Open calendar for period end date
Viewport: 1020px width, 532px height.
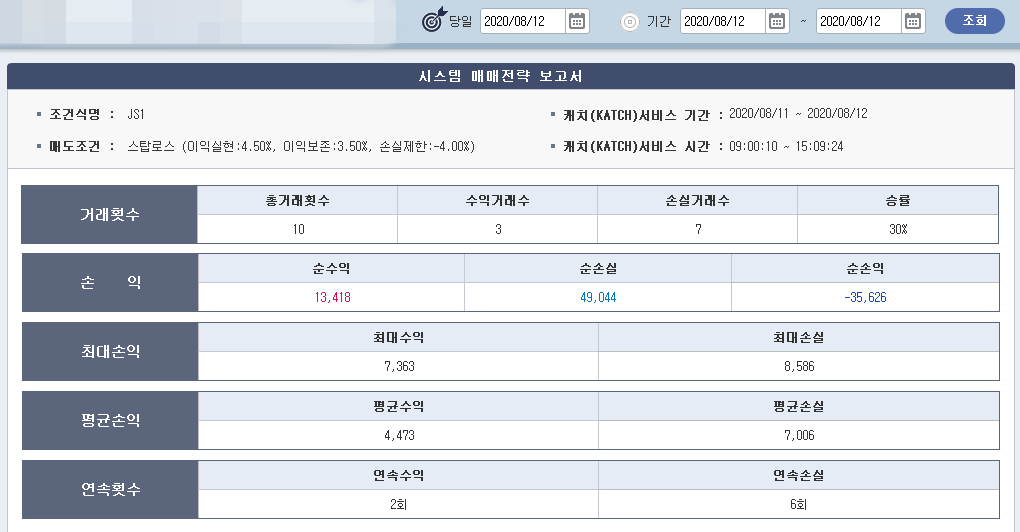tap(913, 21)
